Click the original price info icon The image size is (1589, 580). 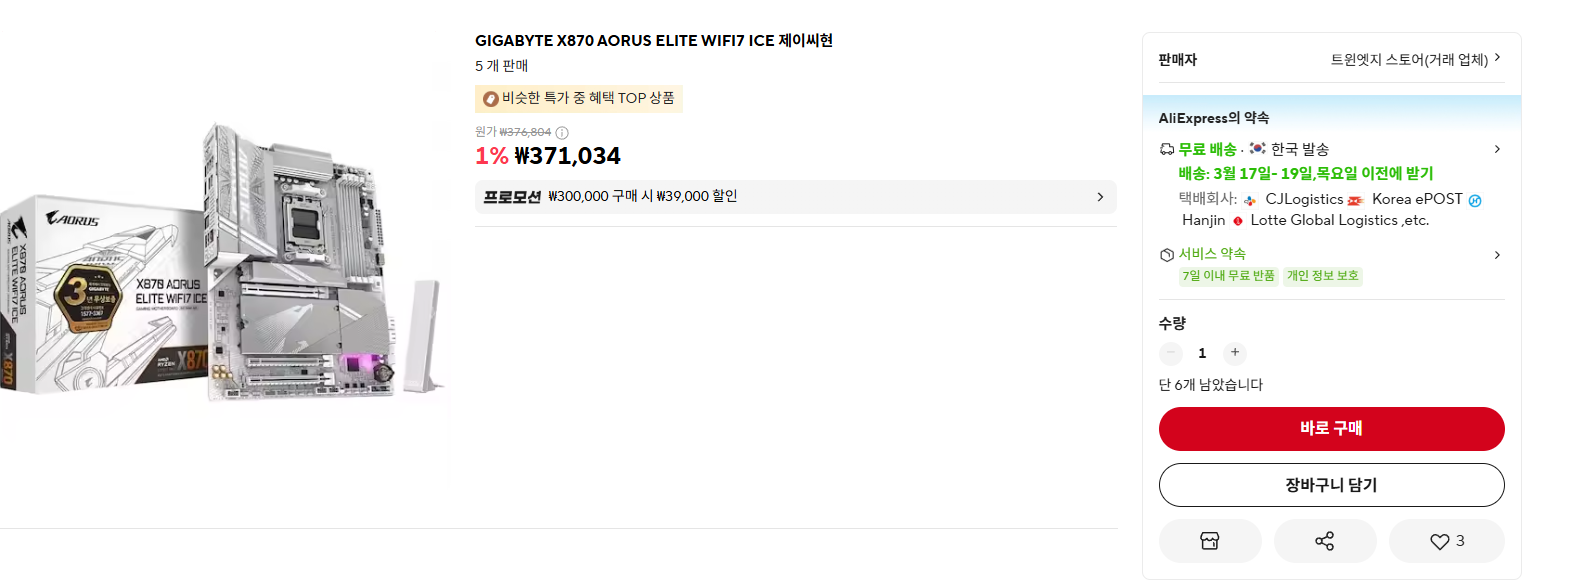tap(562, 133)
